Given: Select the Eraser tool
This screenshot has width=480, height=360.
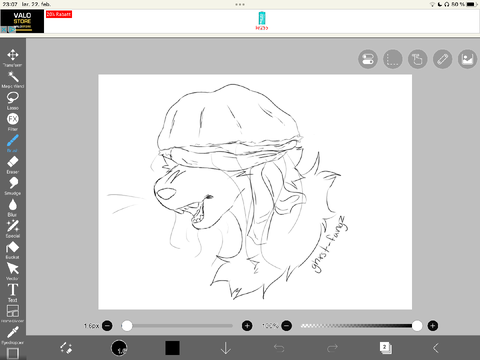Looking at the screenshot, I should coord(13,165).
